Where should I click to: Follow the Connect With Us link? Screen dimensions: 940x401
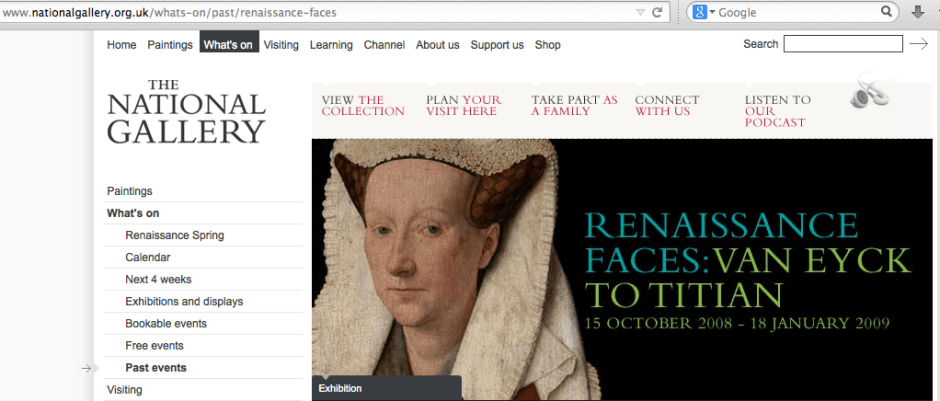pos(667,105)
